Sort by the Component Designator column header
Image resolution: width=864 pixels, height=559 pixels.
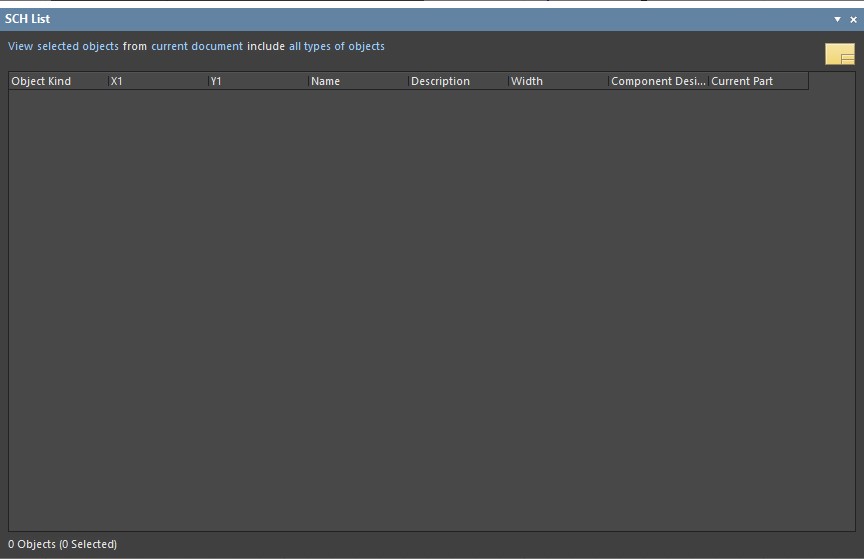point(658,81)
